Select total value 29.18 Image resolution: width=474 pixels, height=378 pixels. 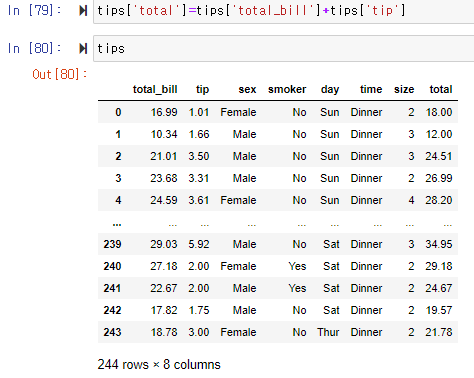(439, 266)
